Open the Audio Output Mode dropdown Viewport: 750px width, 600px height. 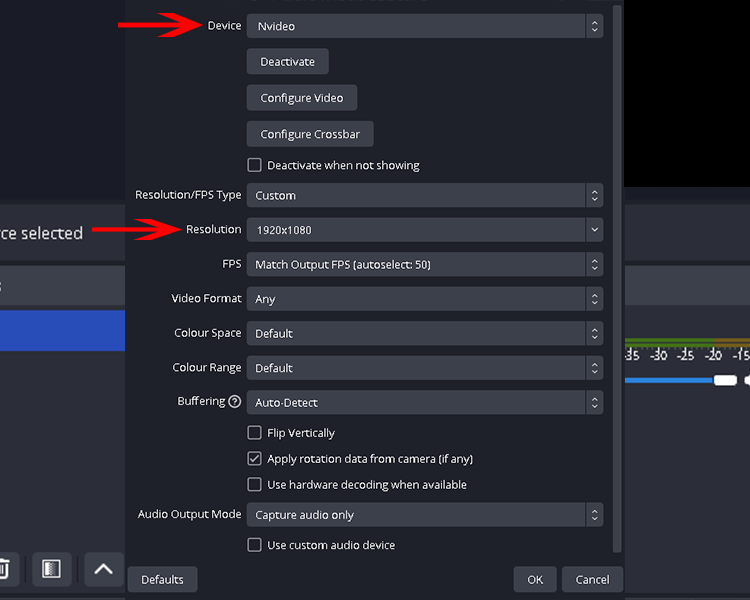(425, 515)
